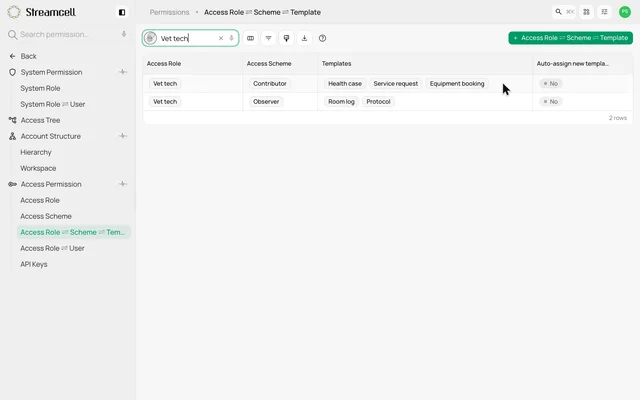Collapse the System Permission section toggle
640x400 pixels.
click(122, 72)
